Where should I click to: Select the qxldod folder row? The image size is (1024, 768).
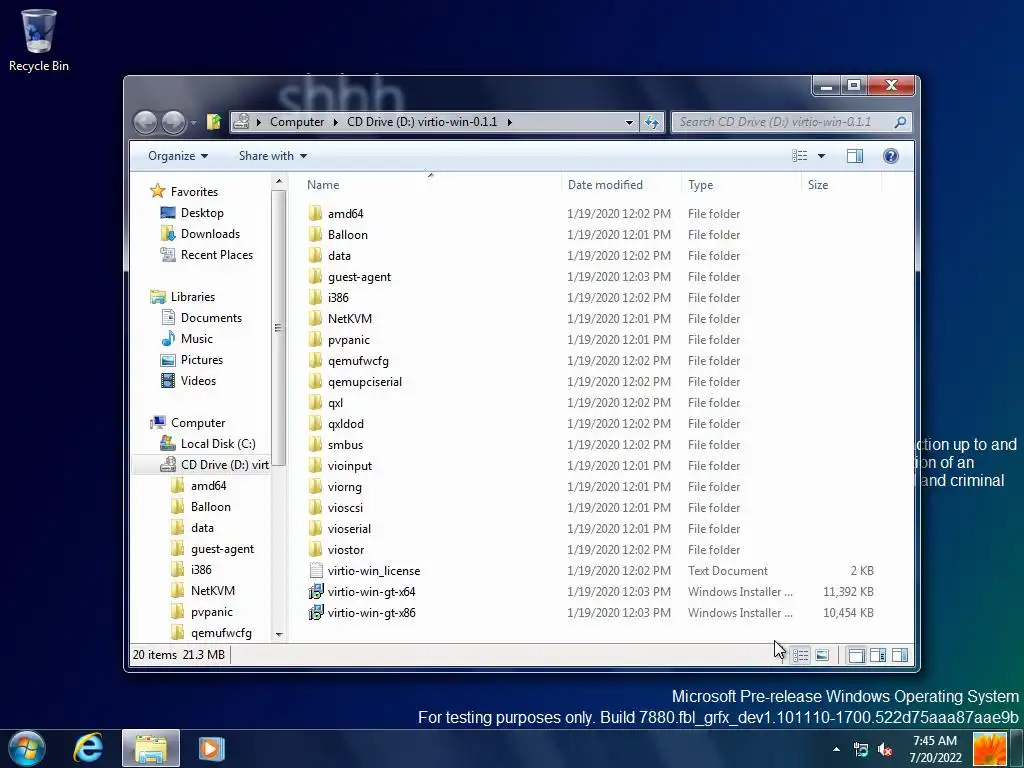tap(591, 424)
